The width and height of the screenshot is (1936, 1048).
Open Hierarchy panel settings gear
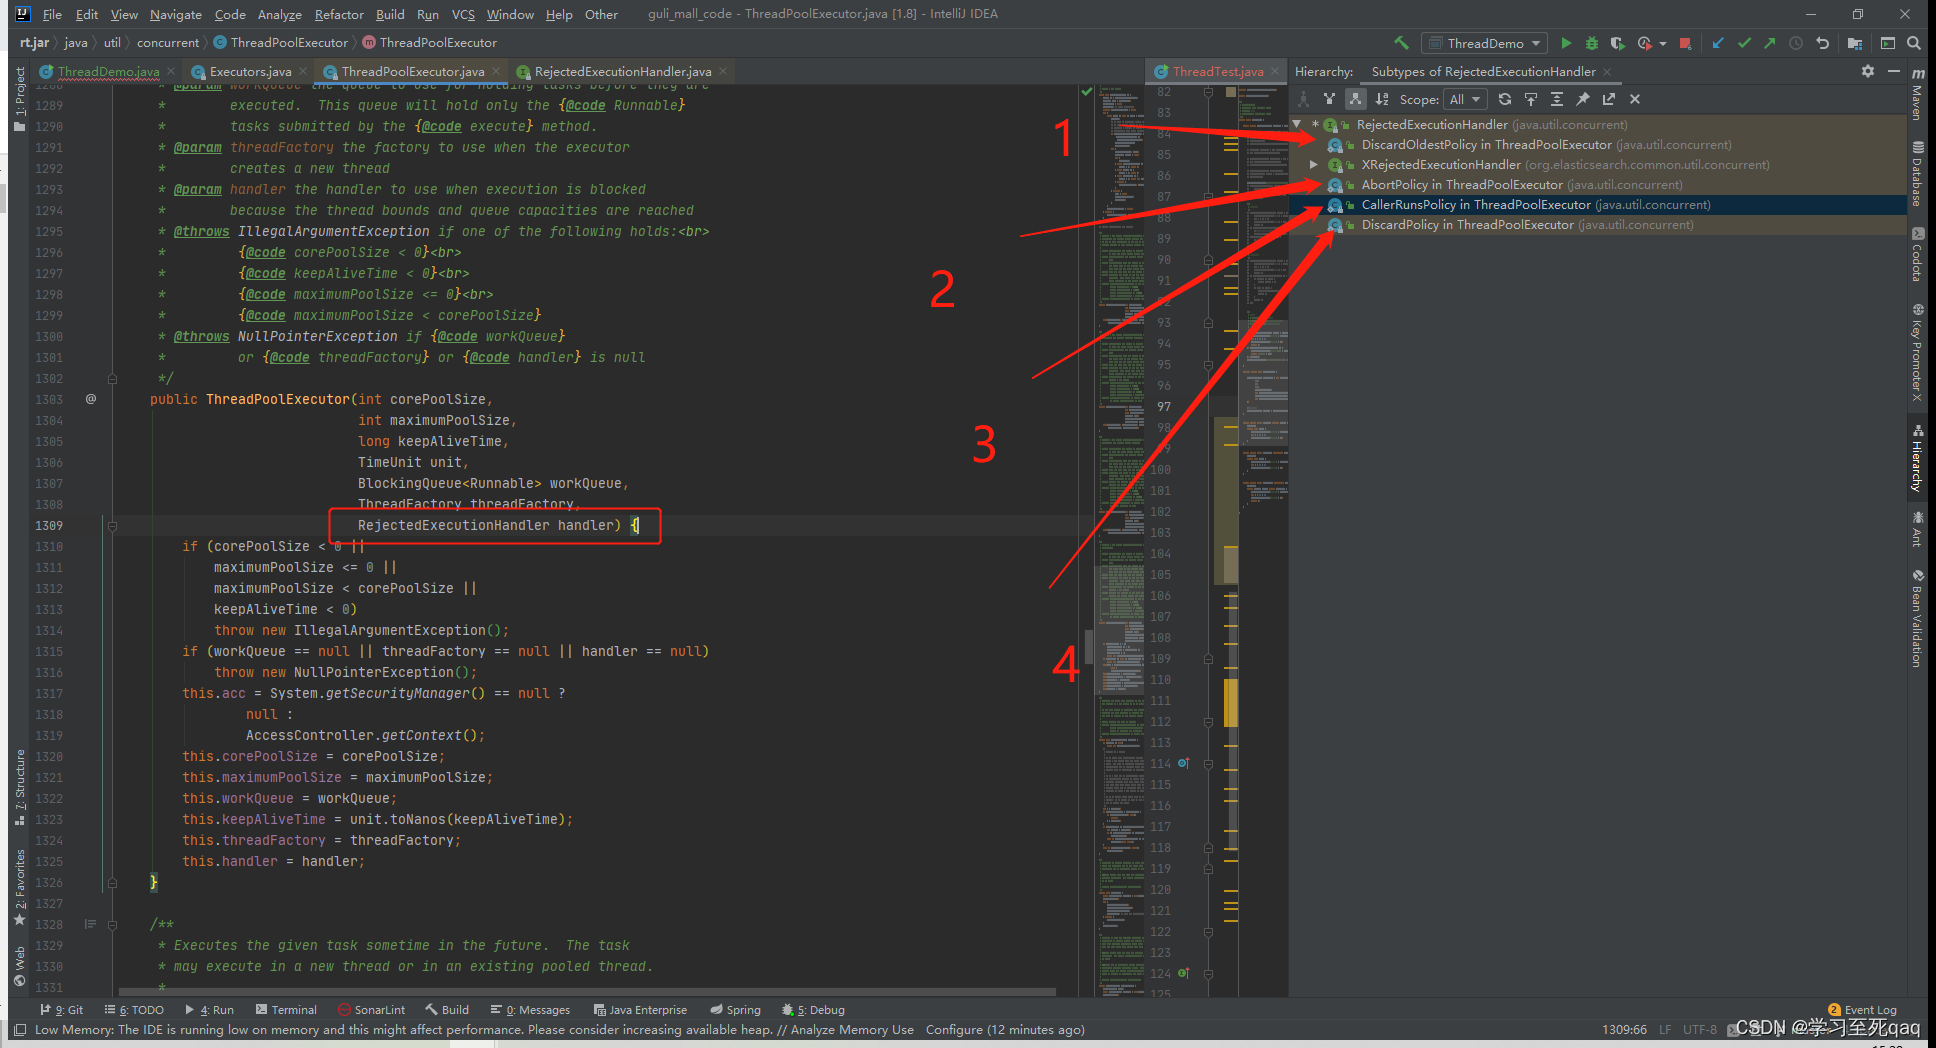[x=1868, y=71]
